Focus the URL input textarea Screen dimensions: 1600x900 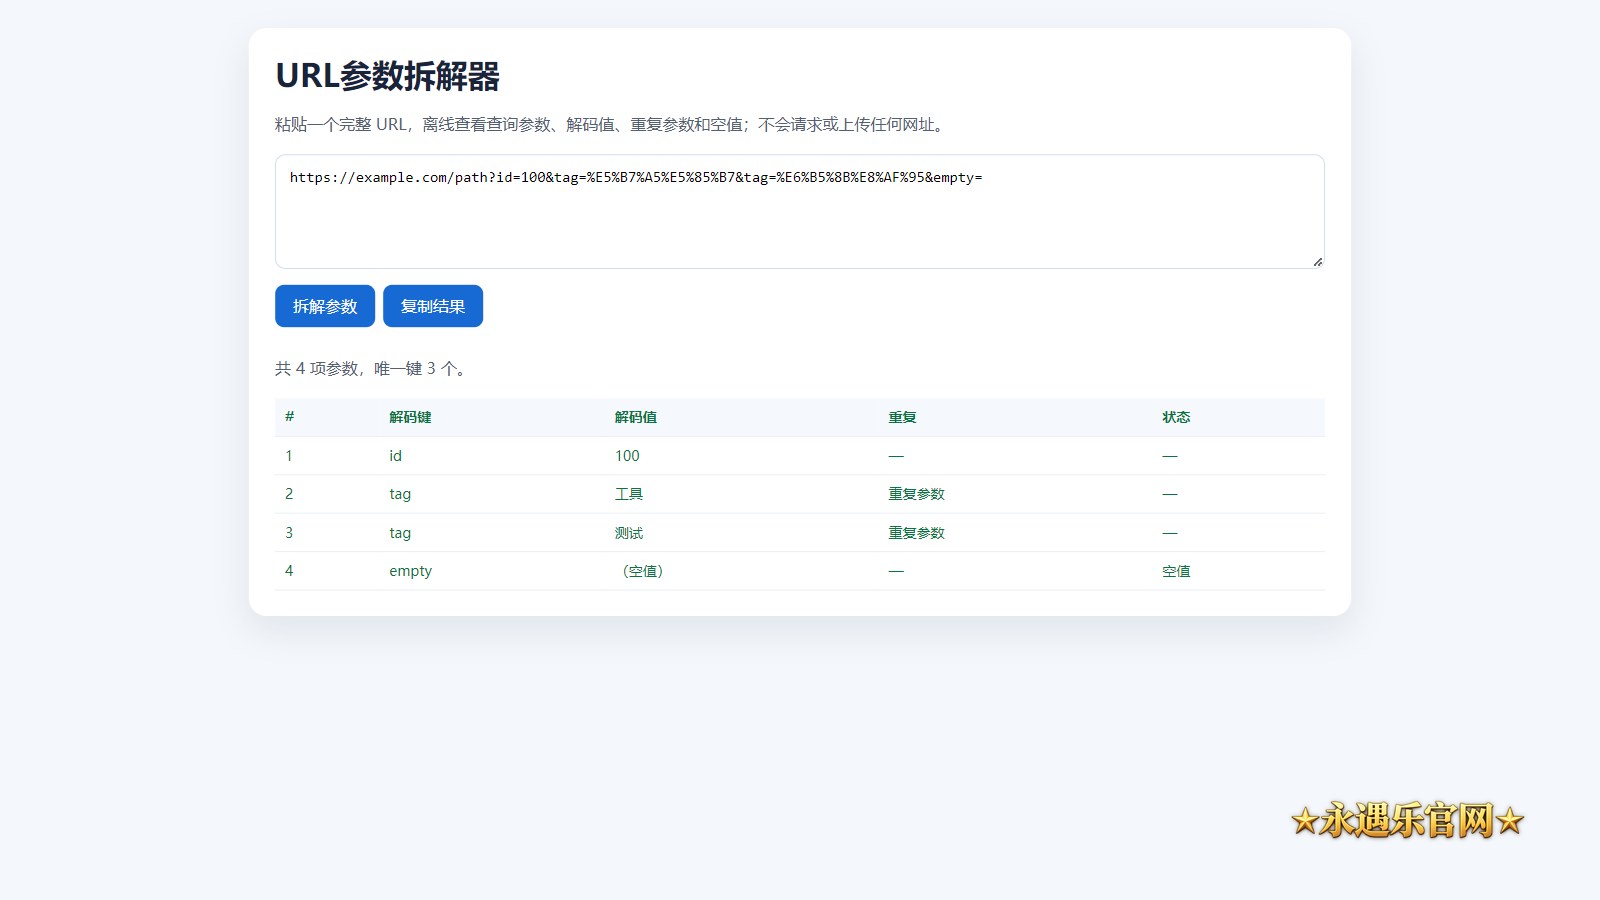[800, 211]
